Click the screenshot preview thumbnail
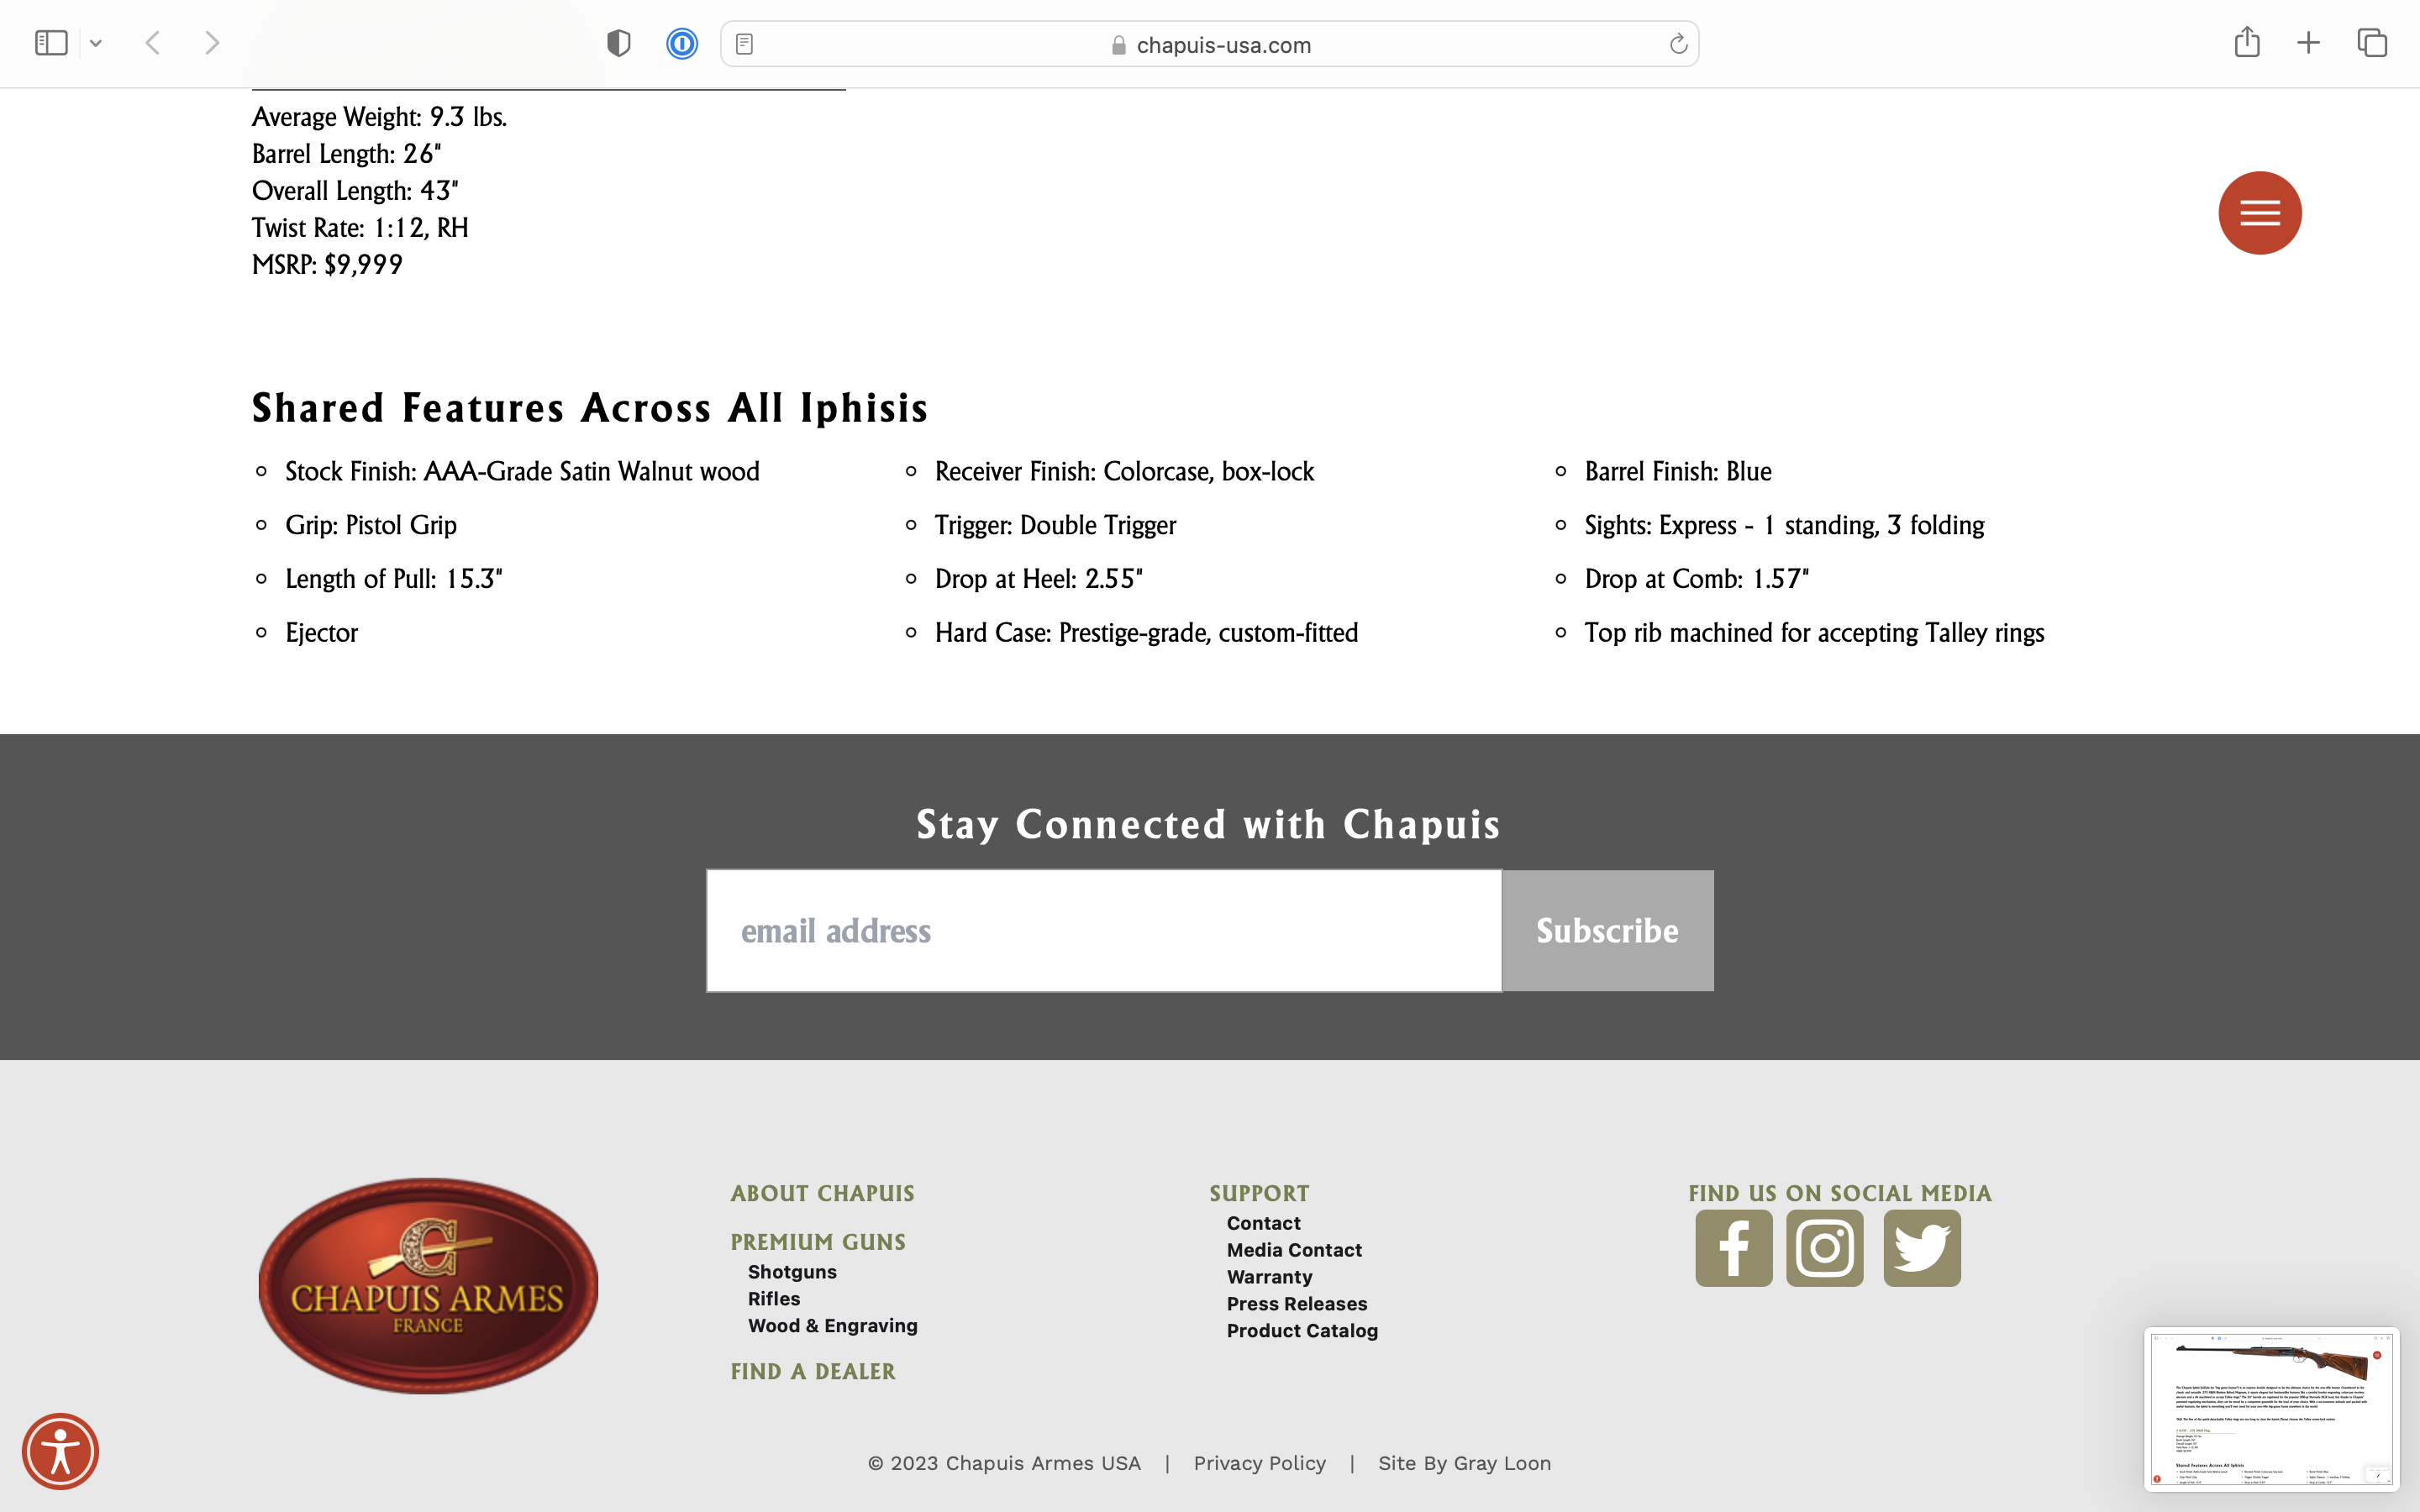Viewport: 2420px width, 1512px height. 2272,1410
